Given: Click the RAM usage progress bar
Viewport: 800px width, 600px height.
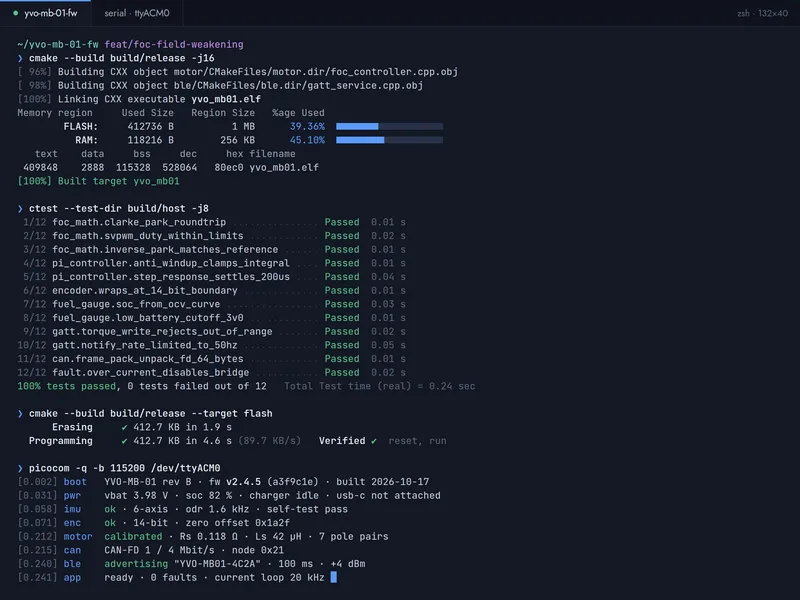Looking at the screenshot, I should [389, 140].
